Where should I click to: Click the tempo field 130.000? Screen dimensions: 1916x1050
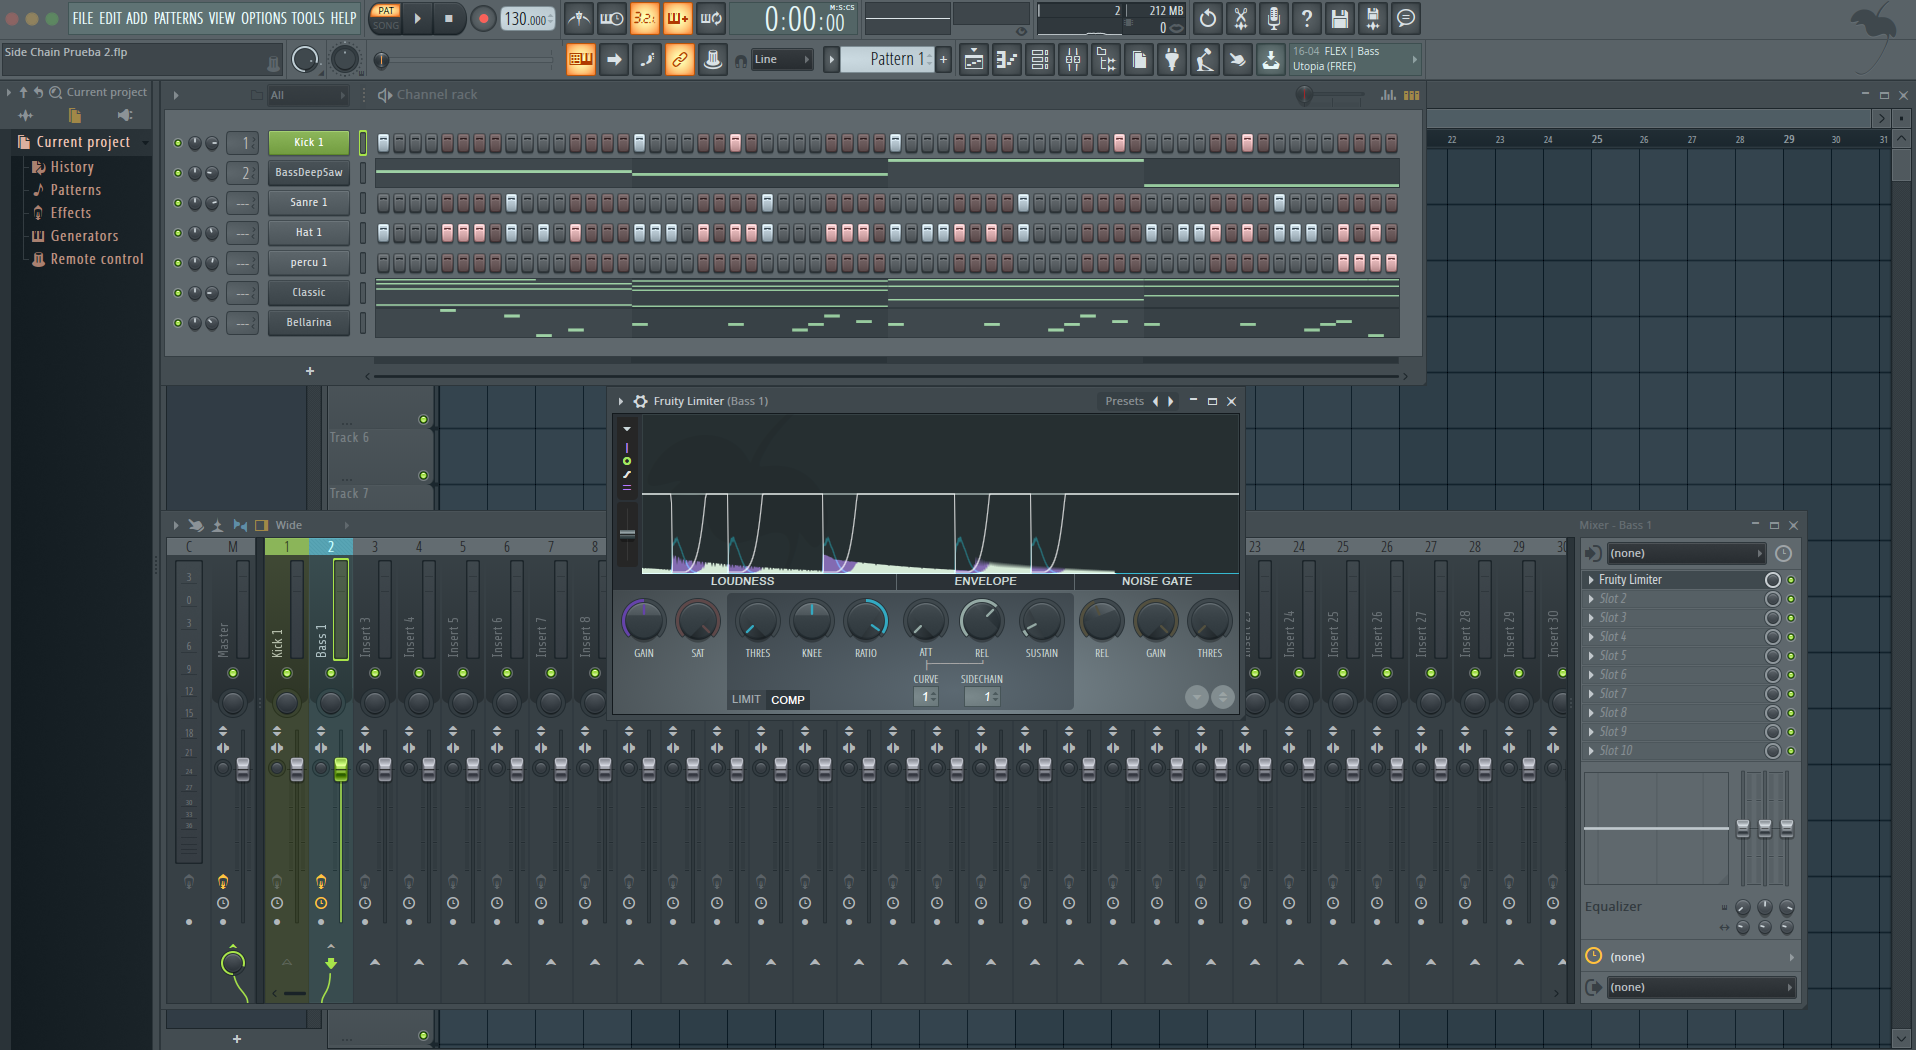[x=527, y=18]
